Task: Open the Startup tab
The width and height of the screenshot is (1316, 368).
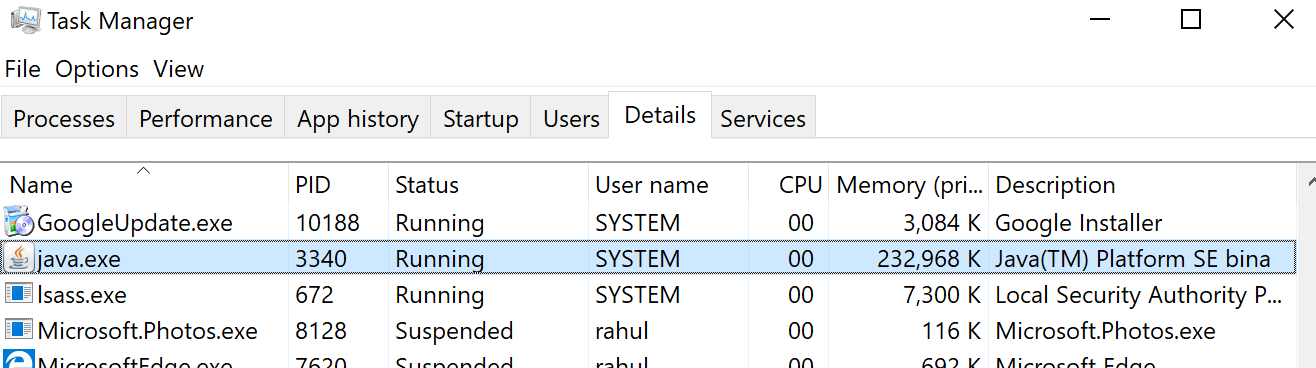Action: (481, 119)
